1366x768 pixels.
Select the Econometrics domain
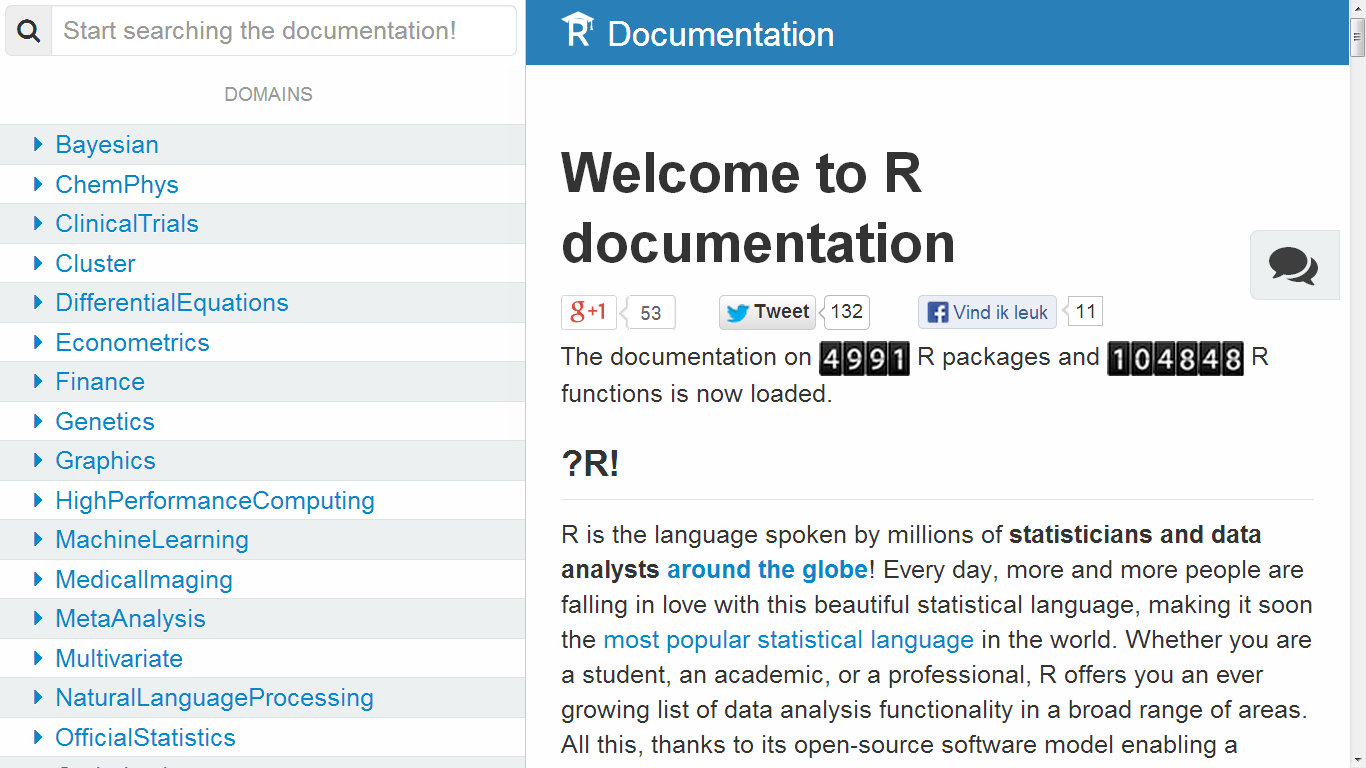[x=132, y=342]
